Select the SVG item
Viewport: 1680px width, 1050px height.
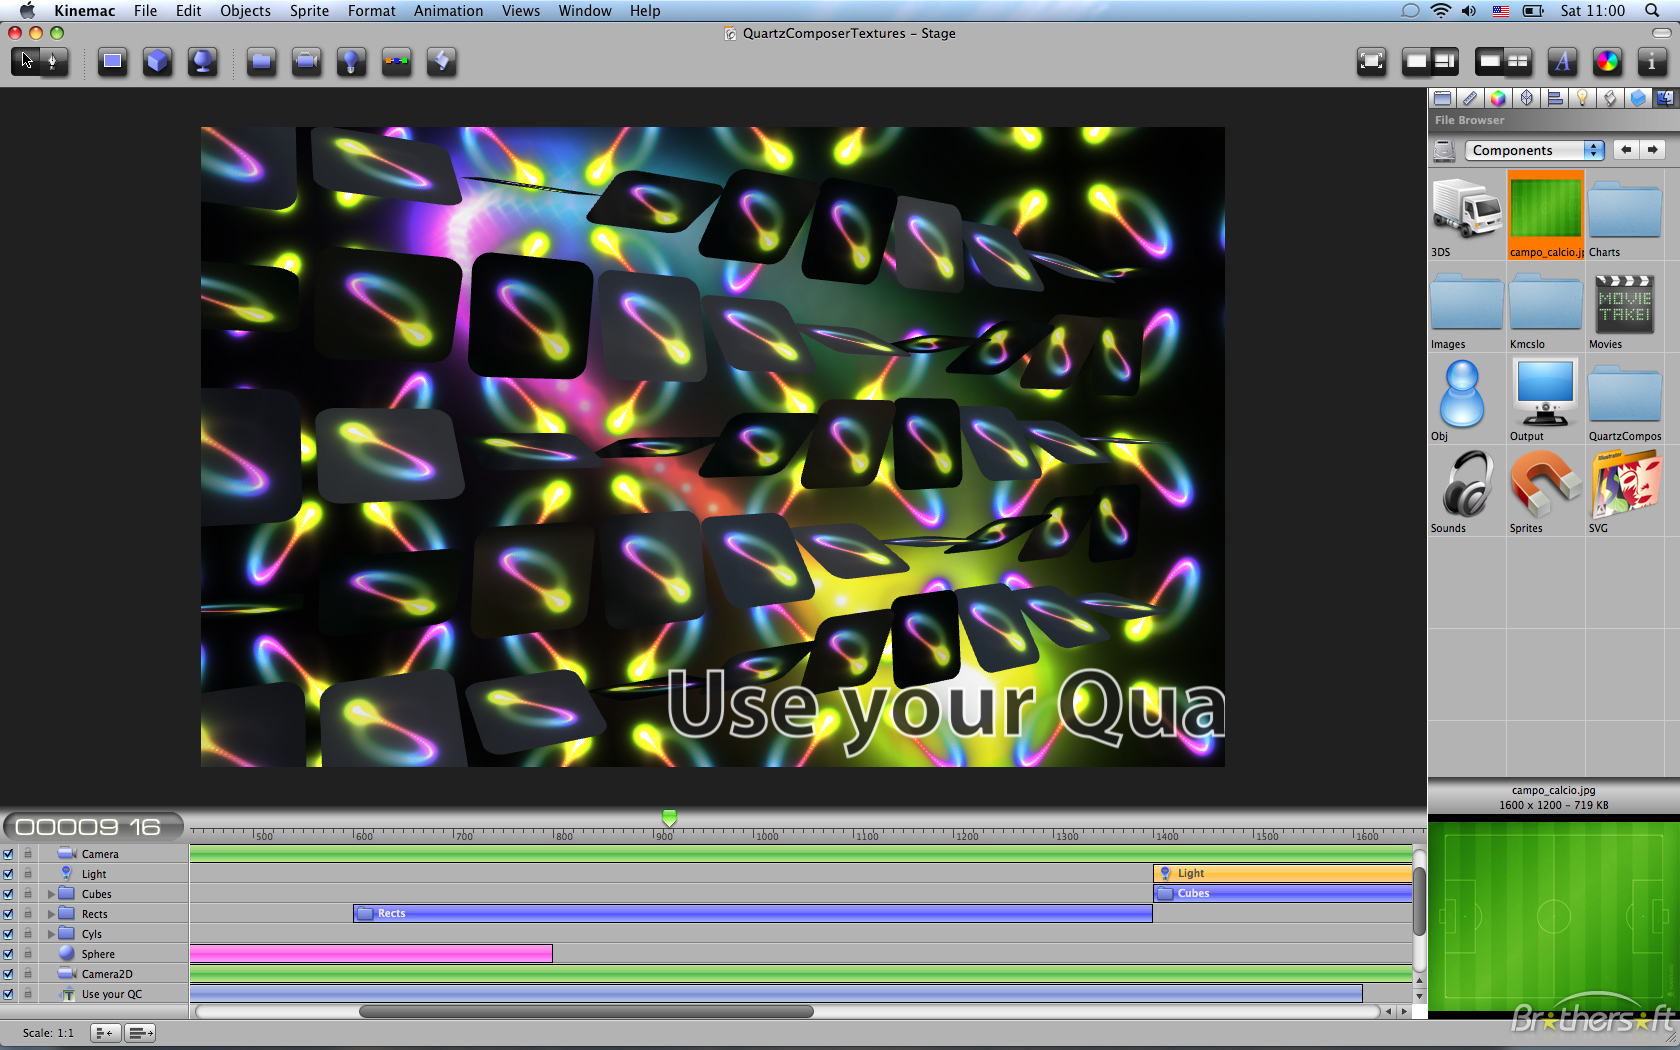click(x=1625, y=492)
